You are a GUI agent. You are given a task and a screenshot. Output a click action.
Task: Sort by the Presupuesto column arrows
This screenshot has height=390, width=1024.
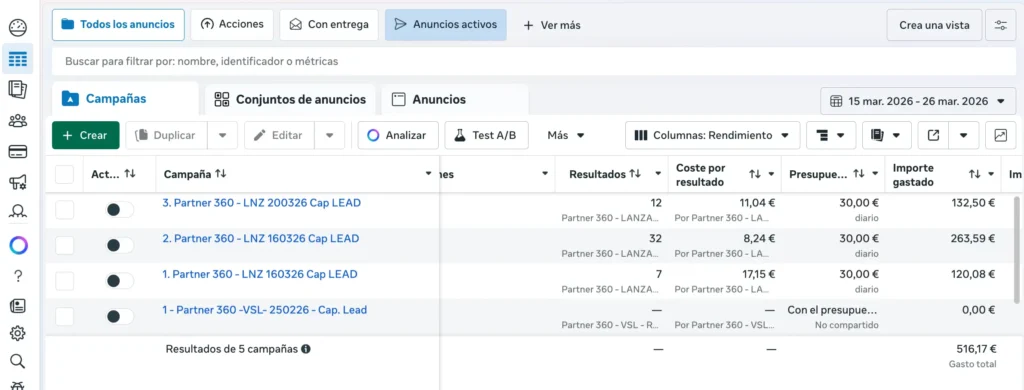coord(859,174)
